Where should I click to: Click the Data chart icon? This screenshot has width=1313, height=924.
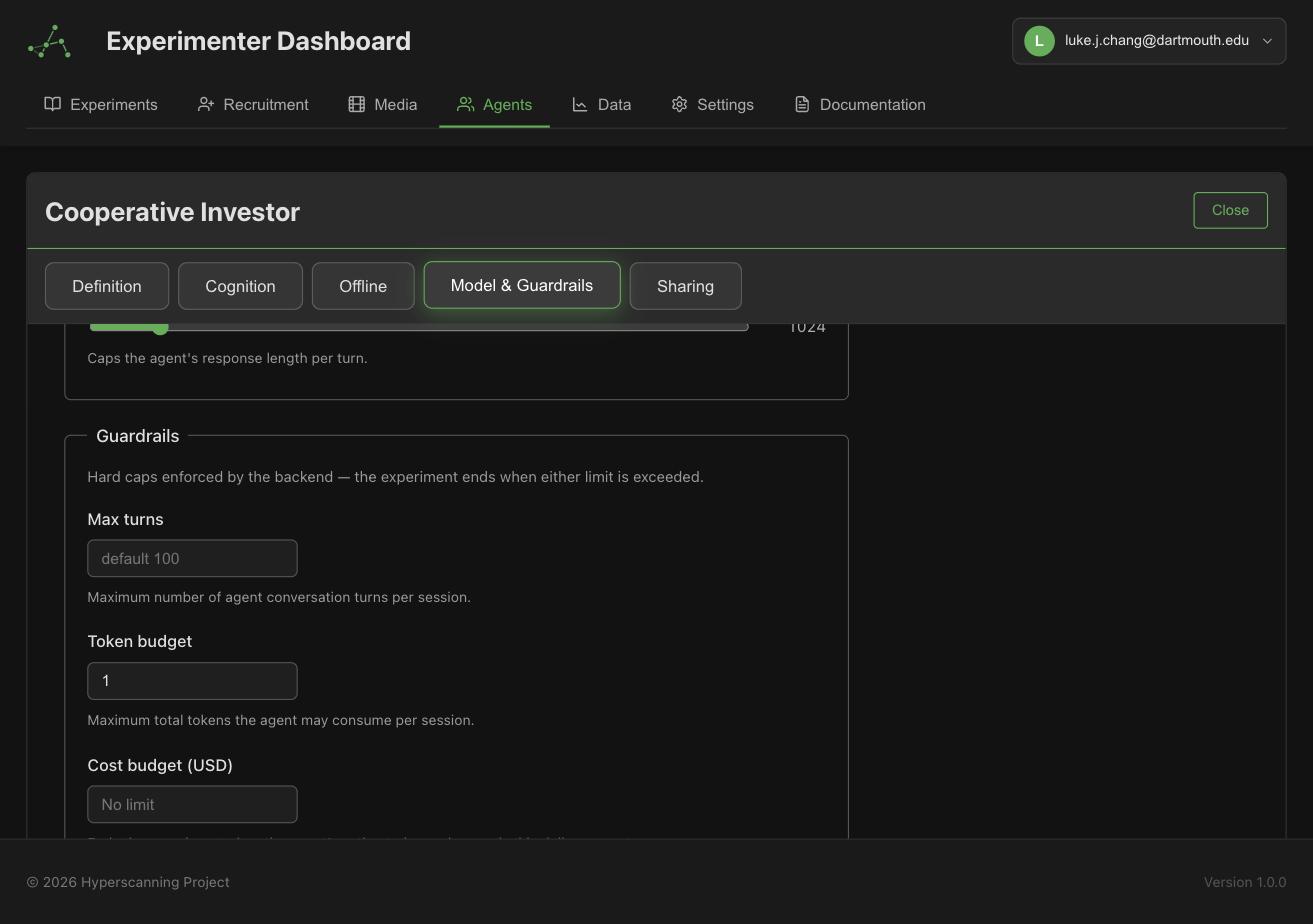pos(580,104)
